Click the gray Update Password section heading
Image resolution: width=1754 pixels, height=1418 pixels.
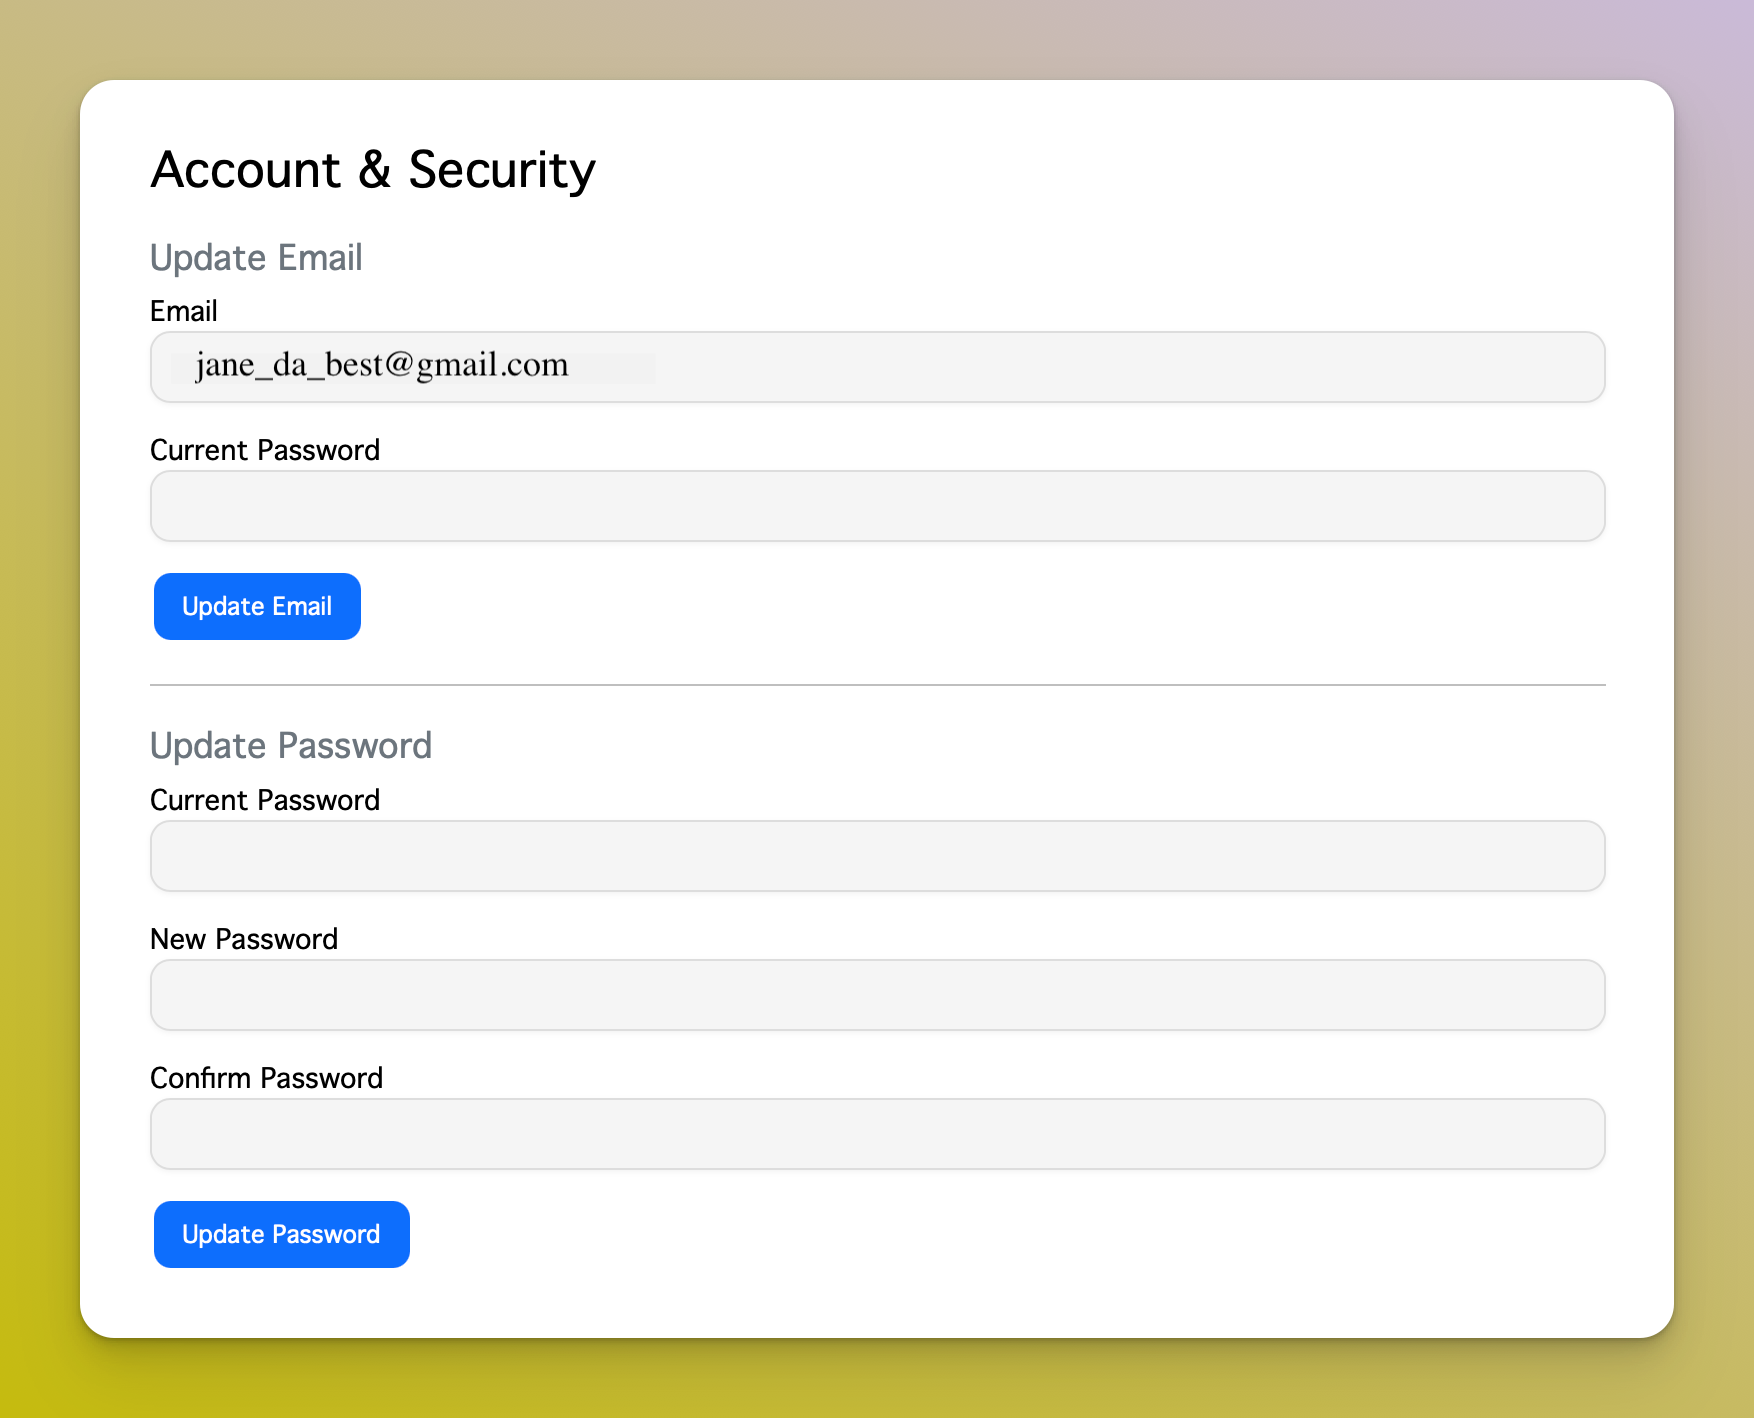click(x=291, y=746)
